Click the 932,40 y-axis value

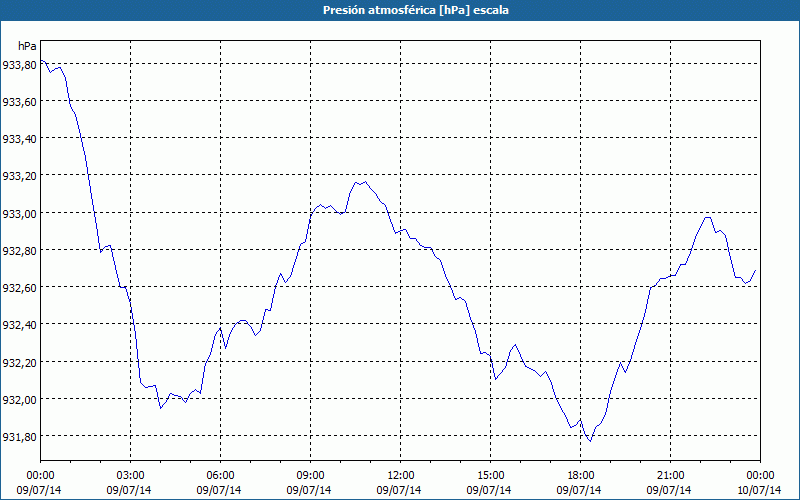click(19, 325)
